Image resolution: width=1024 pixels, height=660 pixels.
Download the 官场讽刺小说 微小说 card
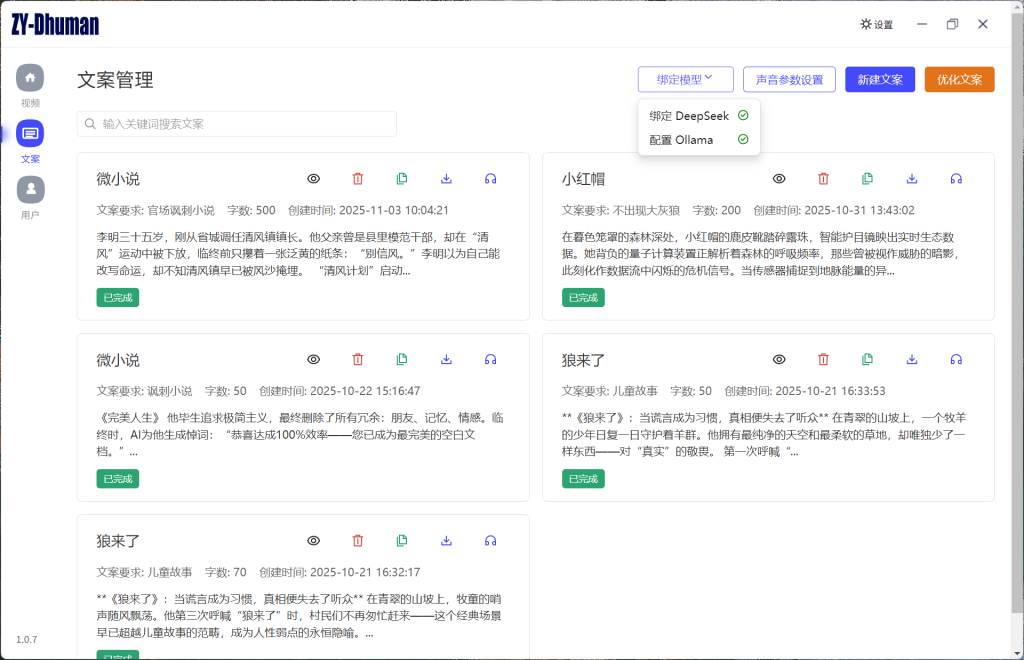pyautogui.click(x=446, y=179)
